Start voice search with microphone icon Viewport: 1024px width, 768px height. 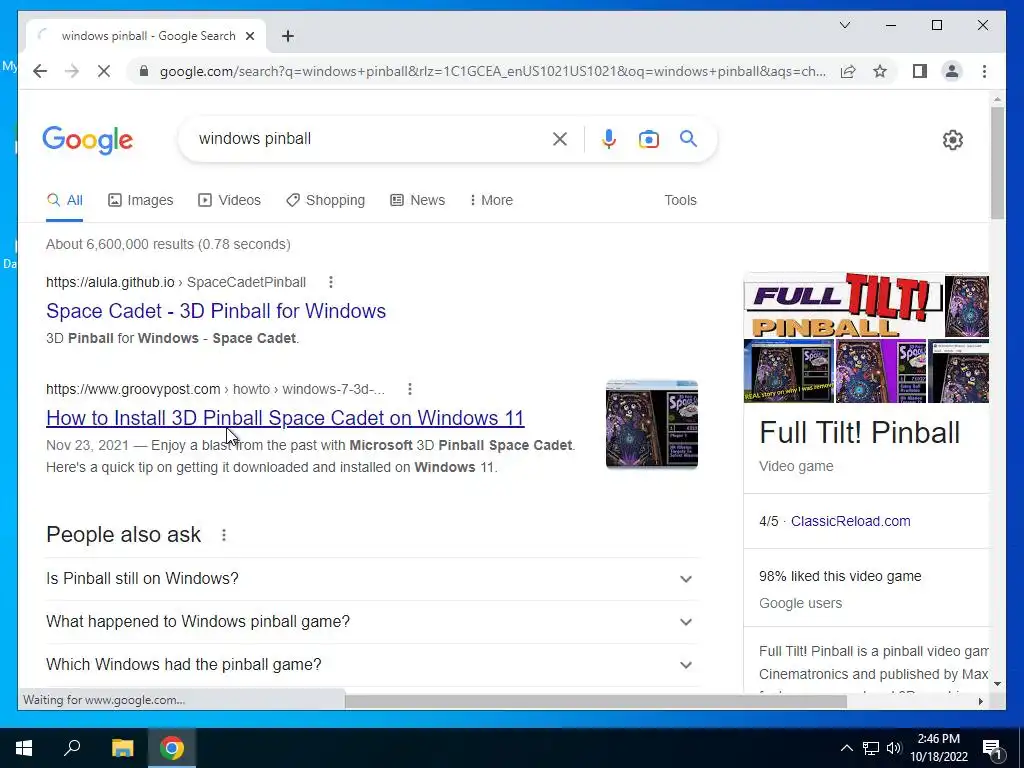point(609,138)
